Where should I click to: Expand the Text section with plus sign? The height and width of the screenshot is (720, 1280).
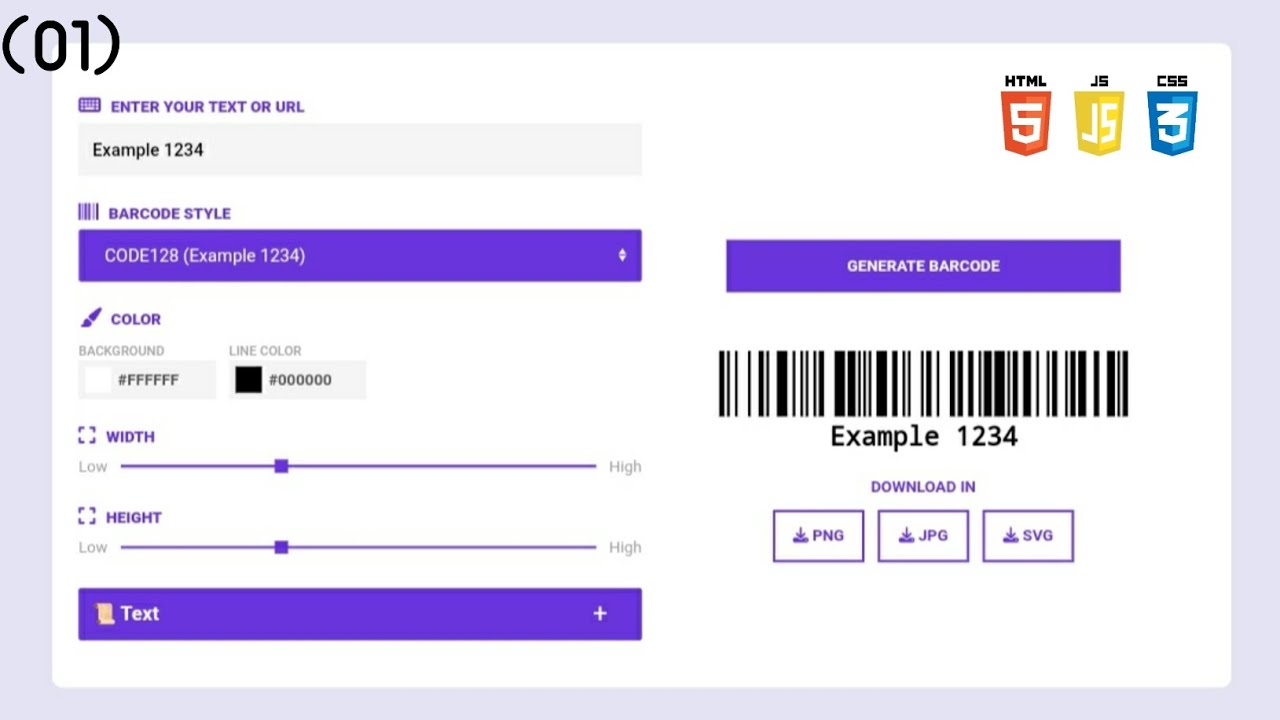point(600,613)
